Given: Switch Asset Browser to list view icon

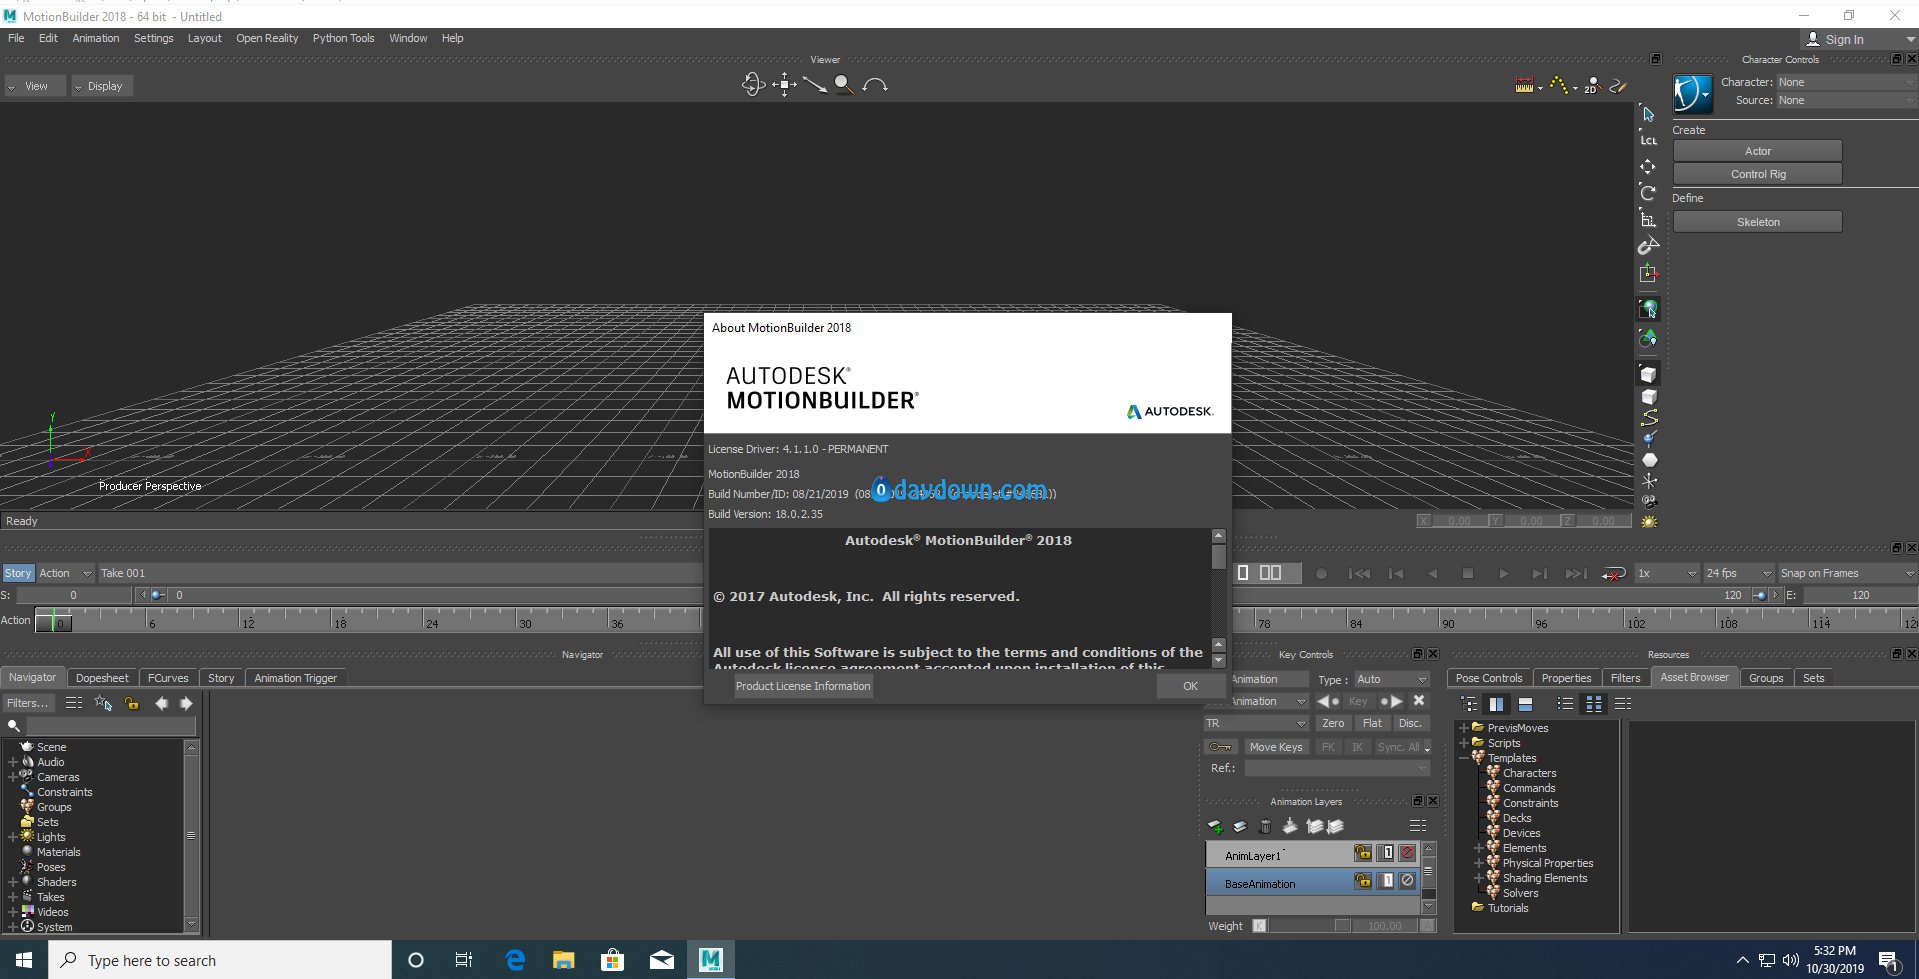Looking at the screenshot, I should [1566, 704].
